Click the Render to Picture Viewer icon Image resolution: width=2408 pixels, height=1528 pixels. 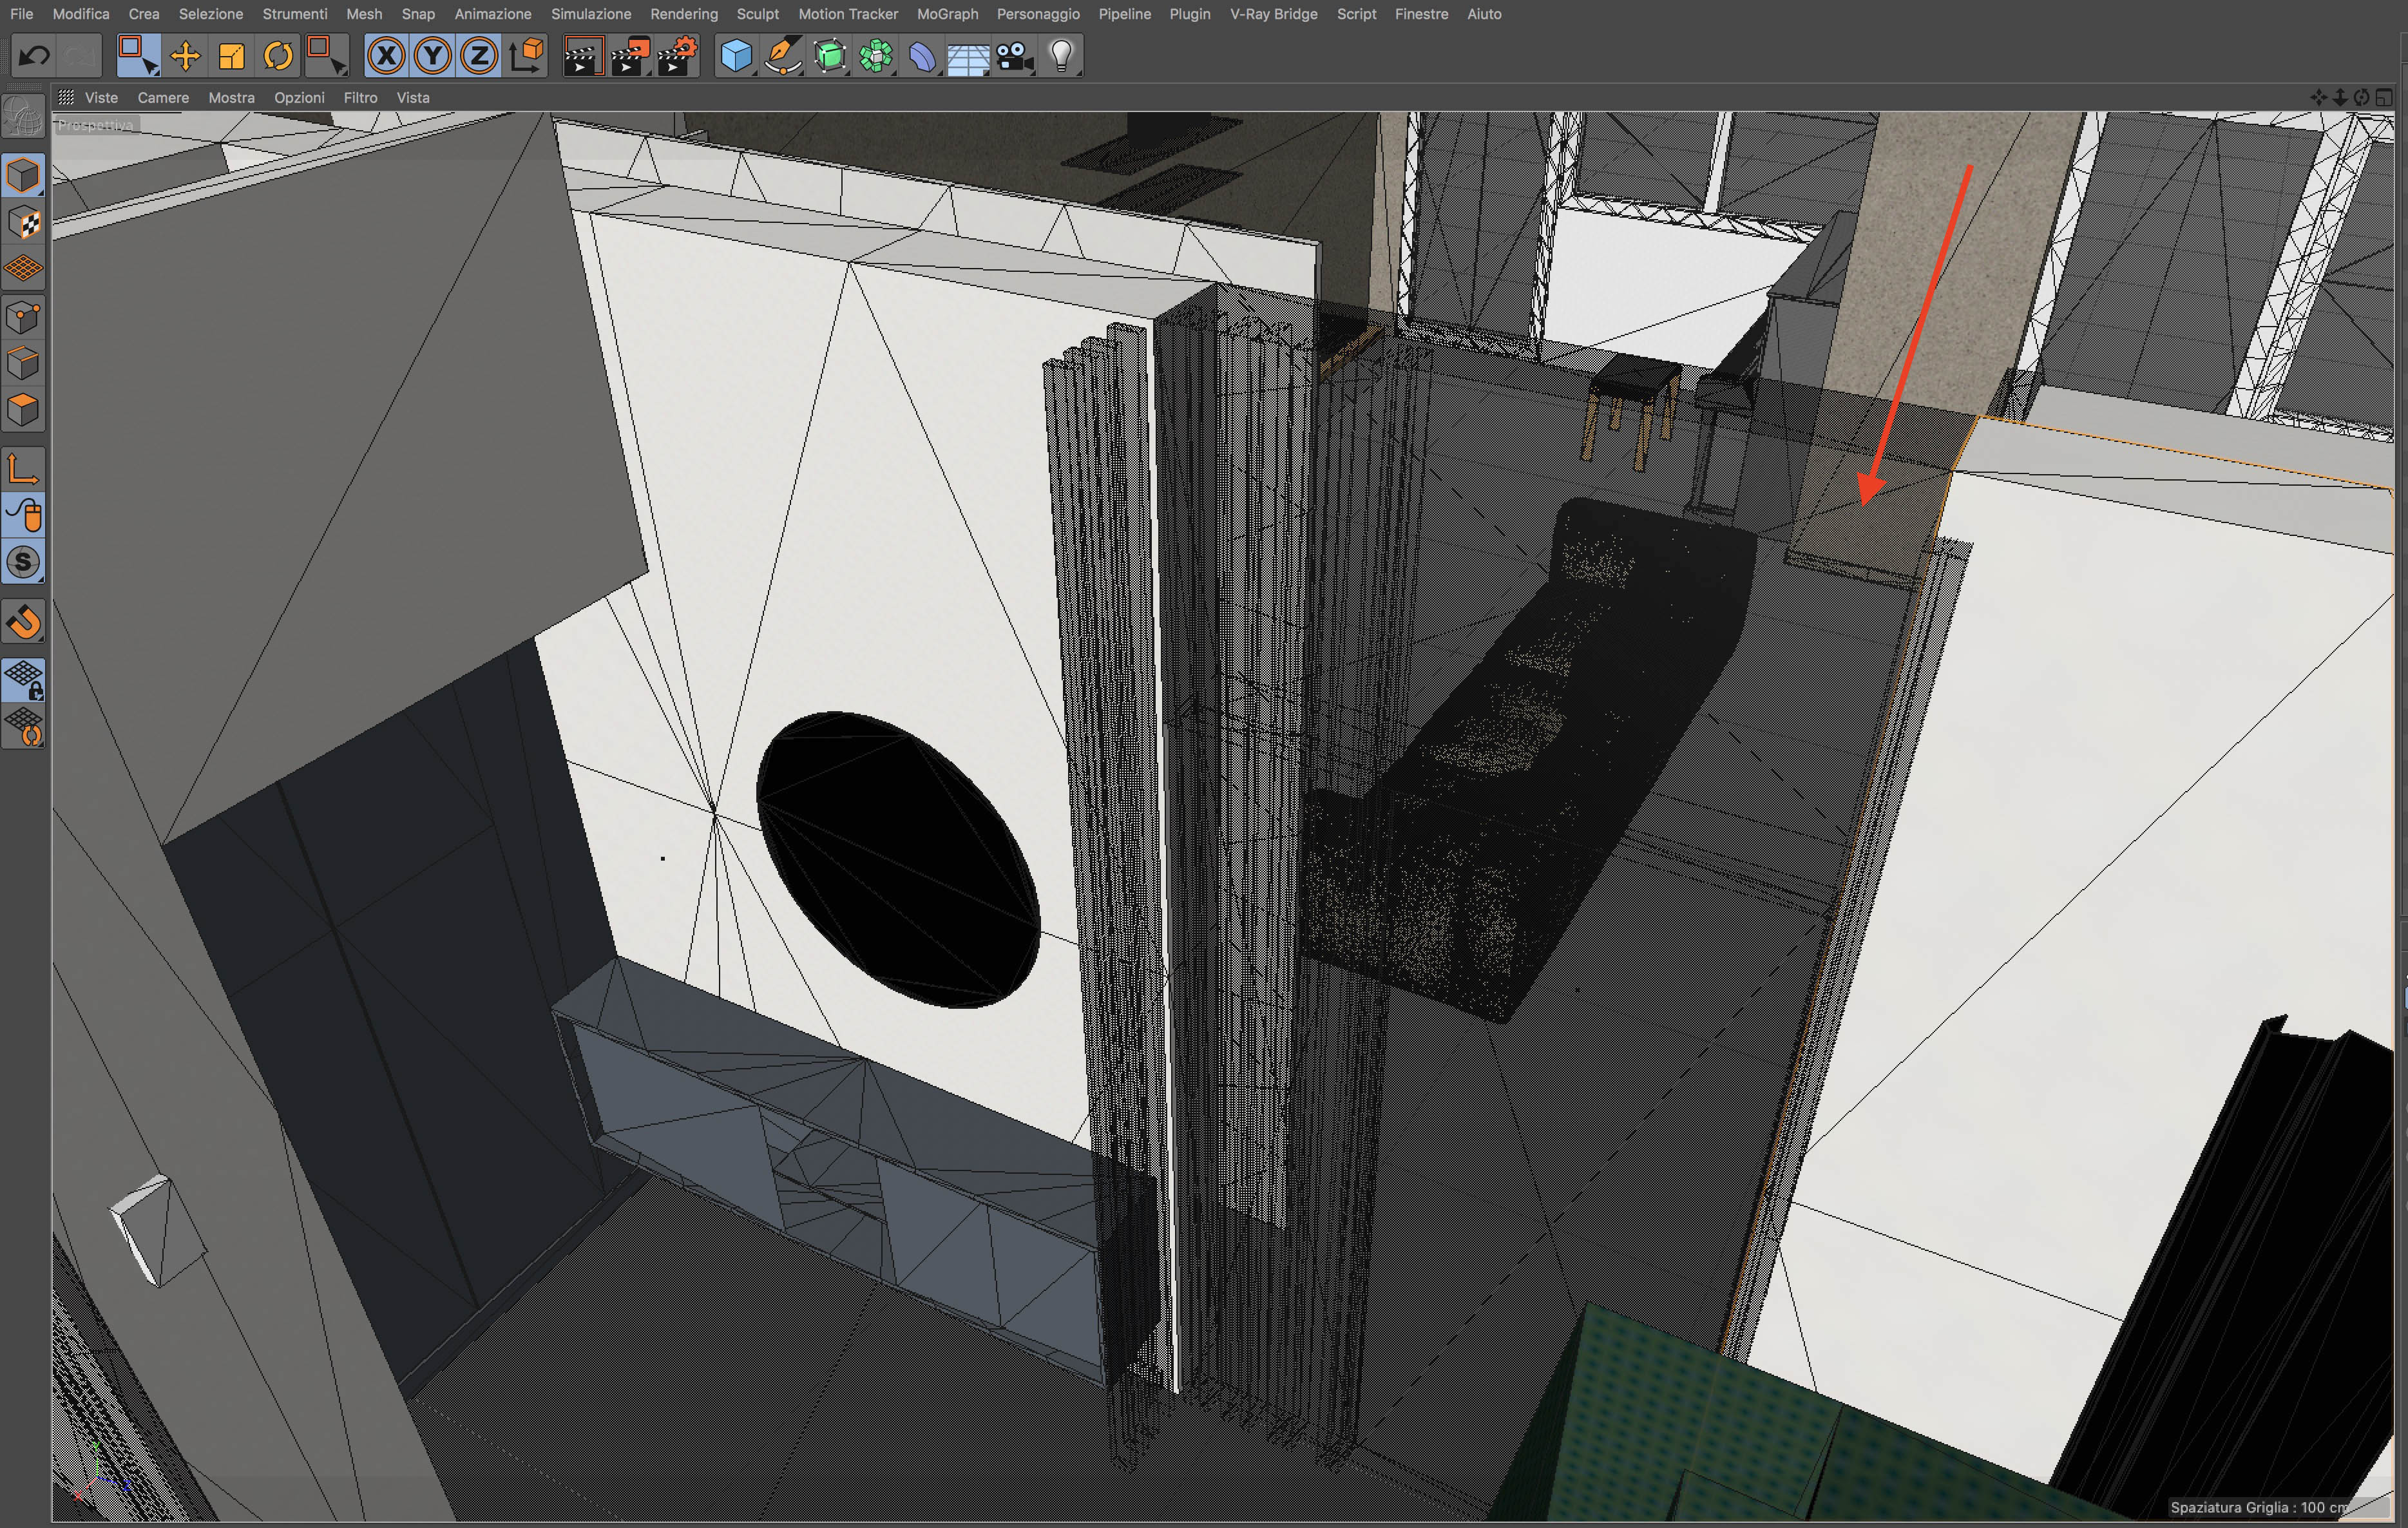tap(630, 56)
